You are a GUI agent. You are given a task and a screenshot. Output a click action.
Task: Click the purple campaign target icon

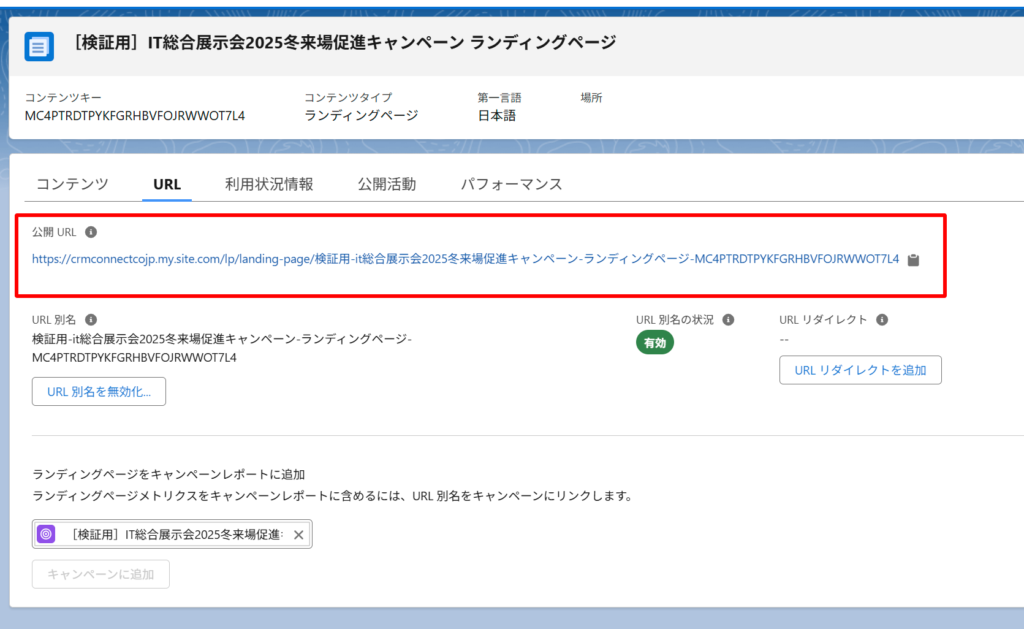point(46,534)
